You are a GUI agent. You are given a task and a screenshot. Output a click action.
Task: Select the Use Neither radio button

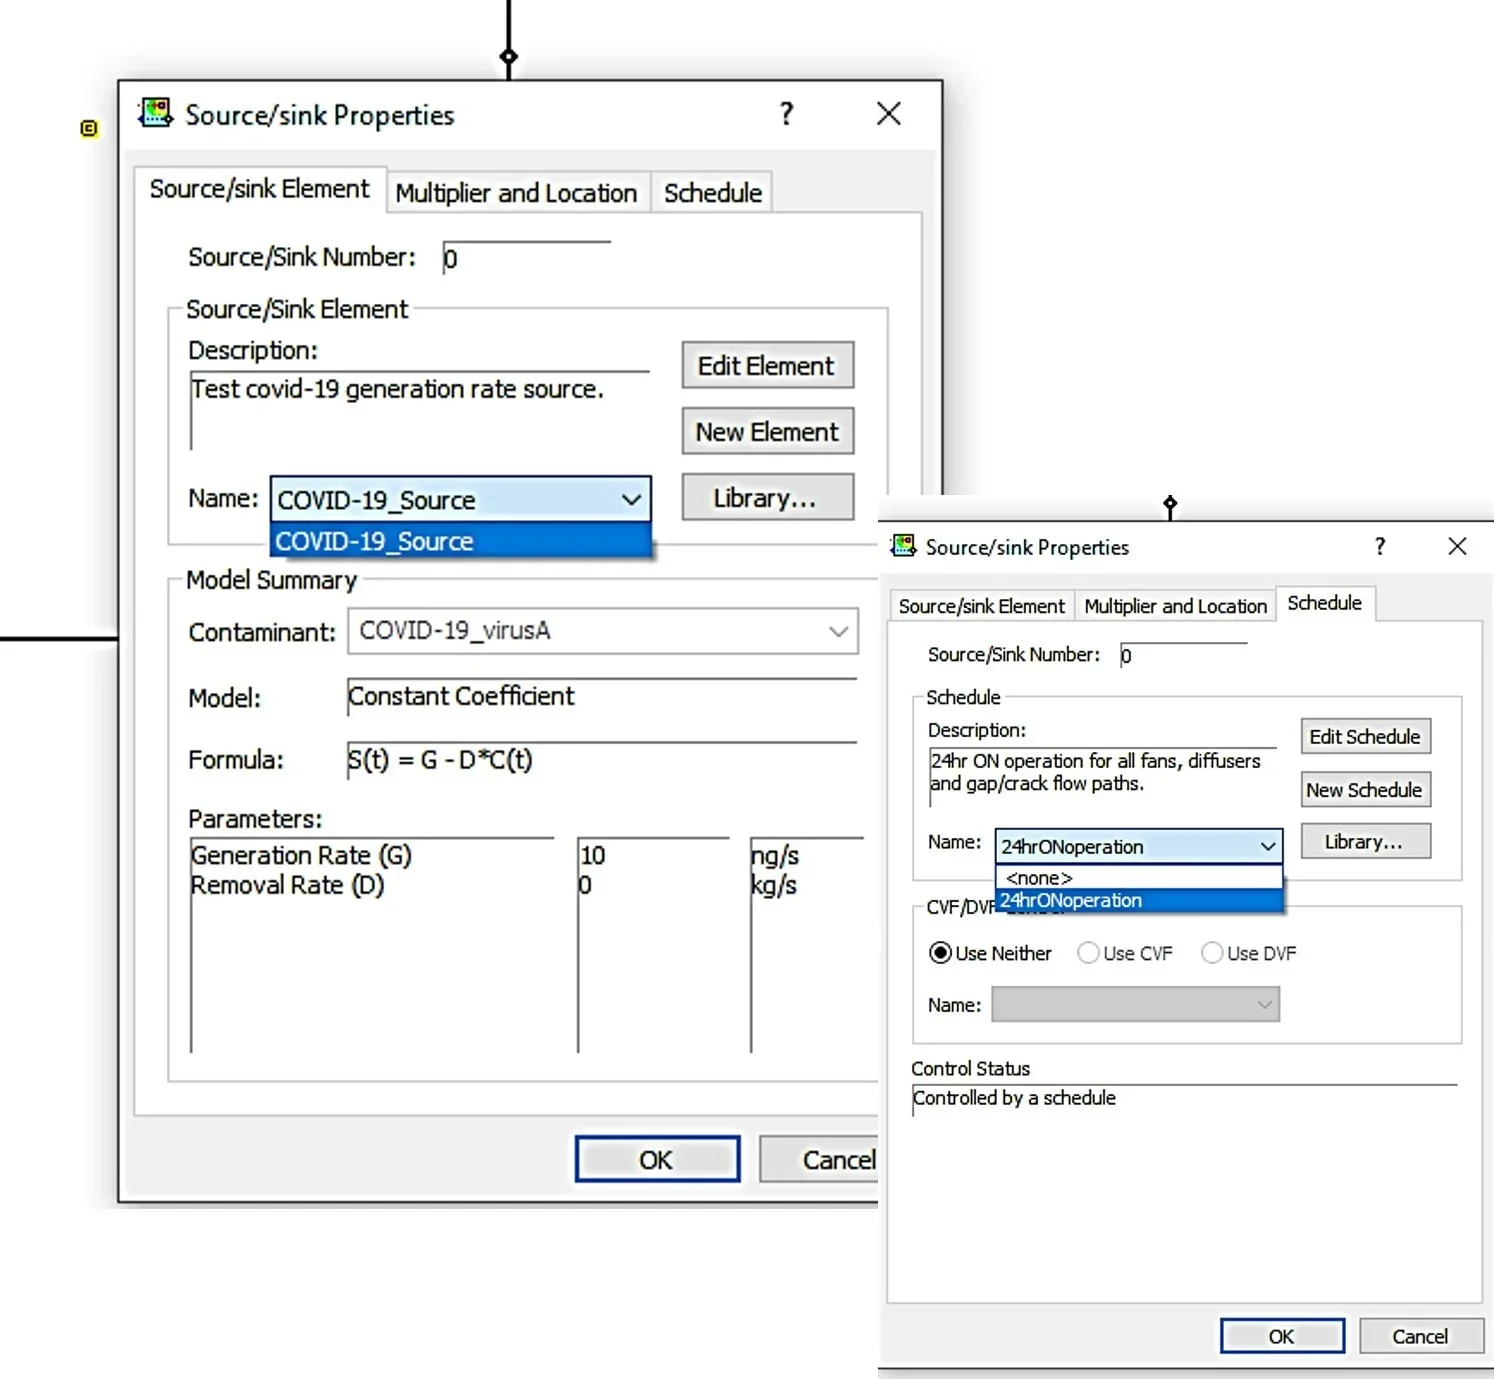point(939,952)
